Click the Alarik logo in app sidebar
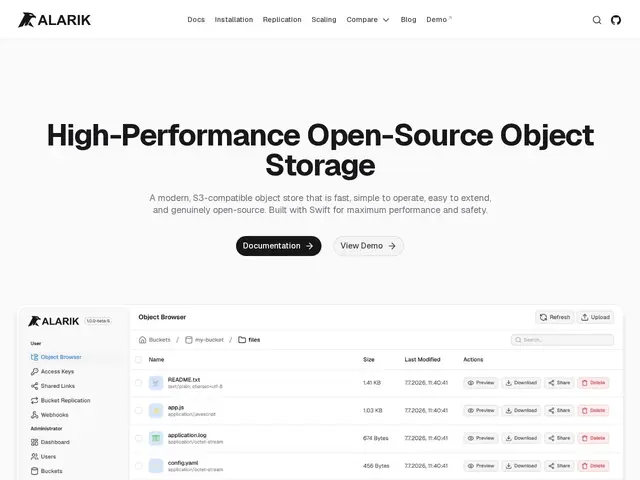Screen dimensions: 640x480 (x=53, y=321)
